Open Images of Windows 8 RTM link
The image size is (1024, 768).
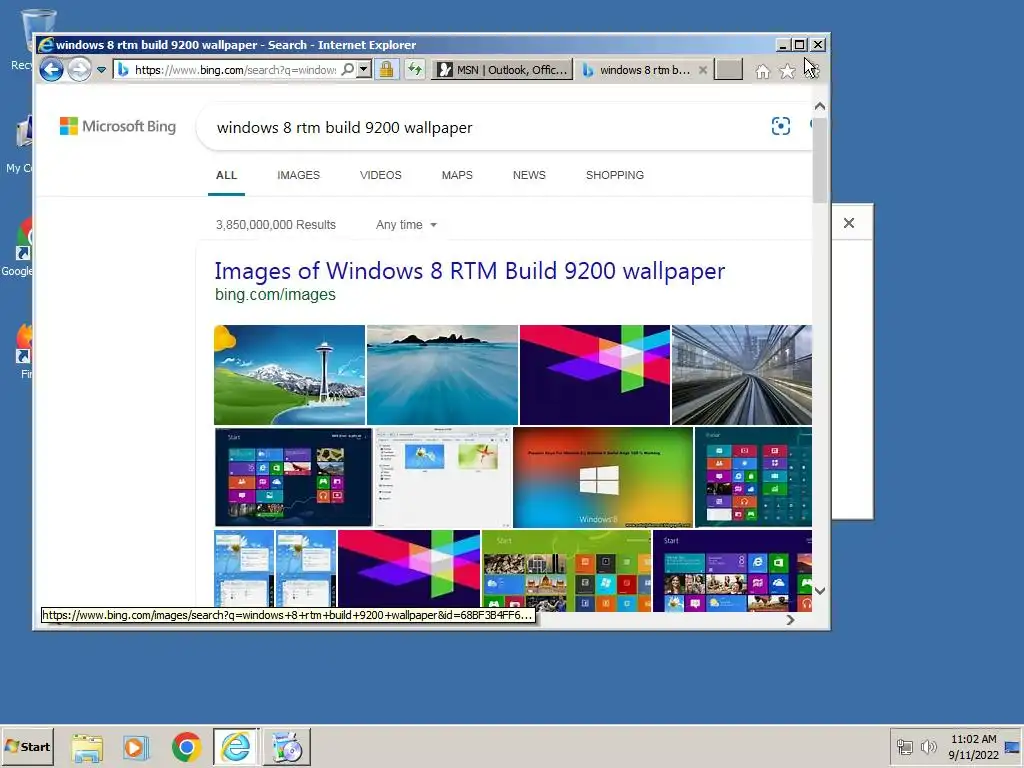pyautogui.click(x=470, y=270)
